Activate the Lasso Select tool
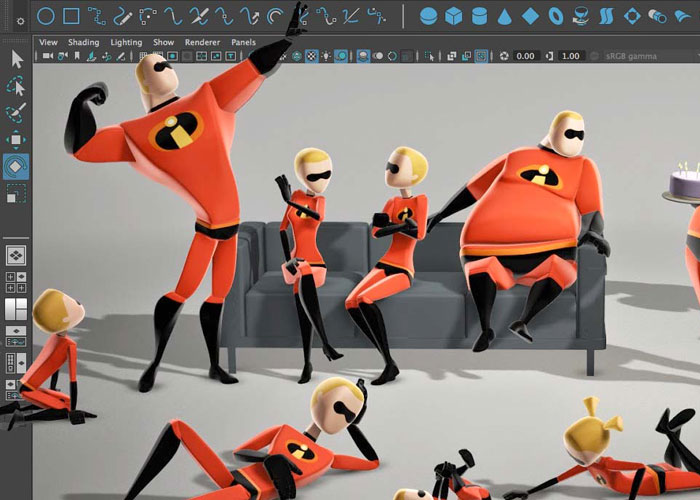Screen dimensions: 700x500 click(16, 86)
